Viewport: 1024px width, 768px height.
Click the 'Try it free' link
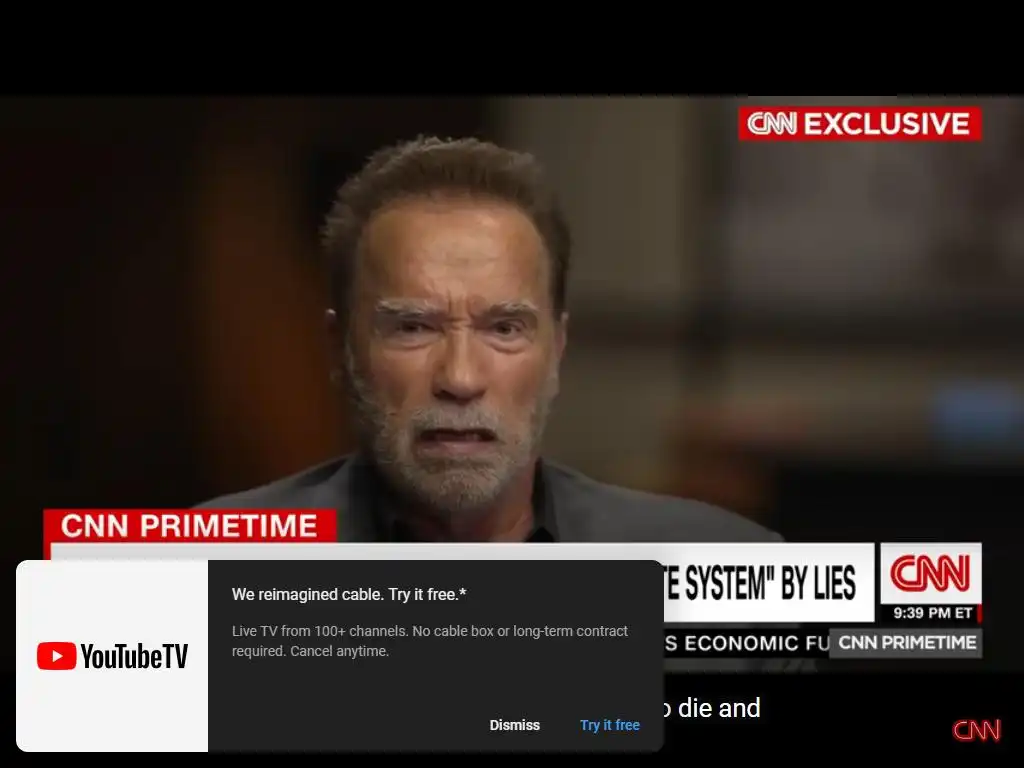[609, 725]
